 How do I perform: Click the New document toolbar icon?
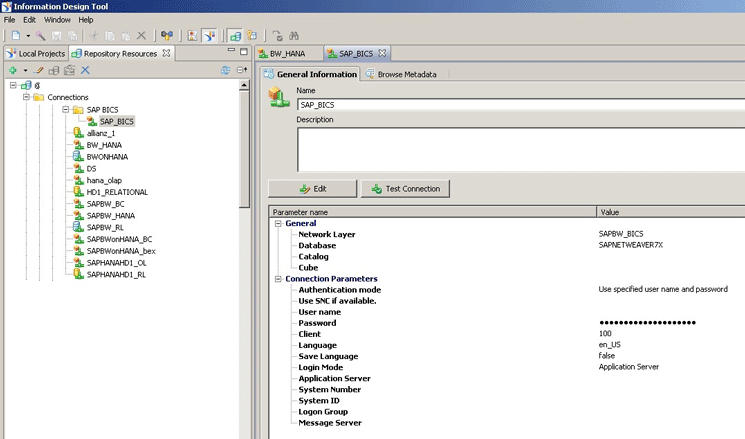point(16,36)
